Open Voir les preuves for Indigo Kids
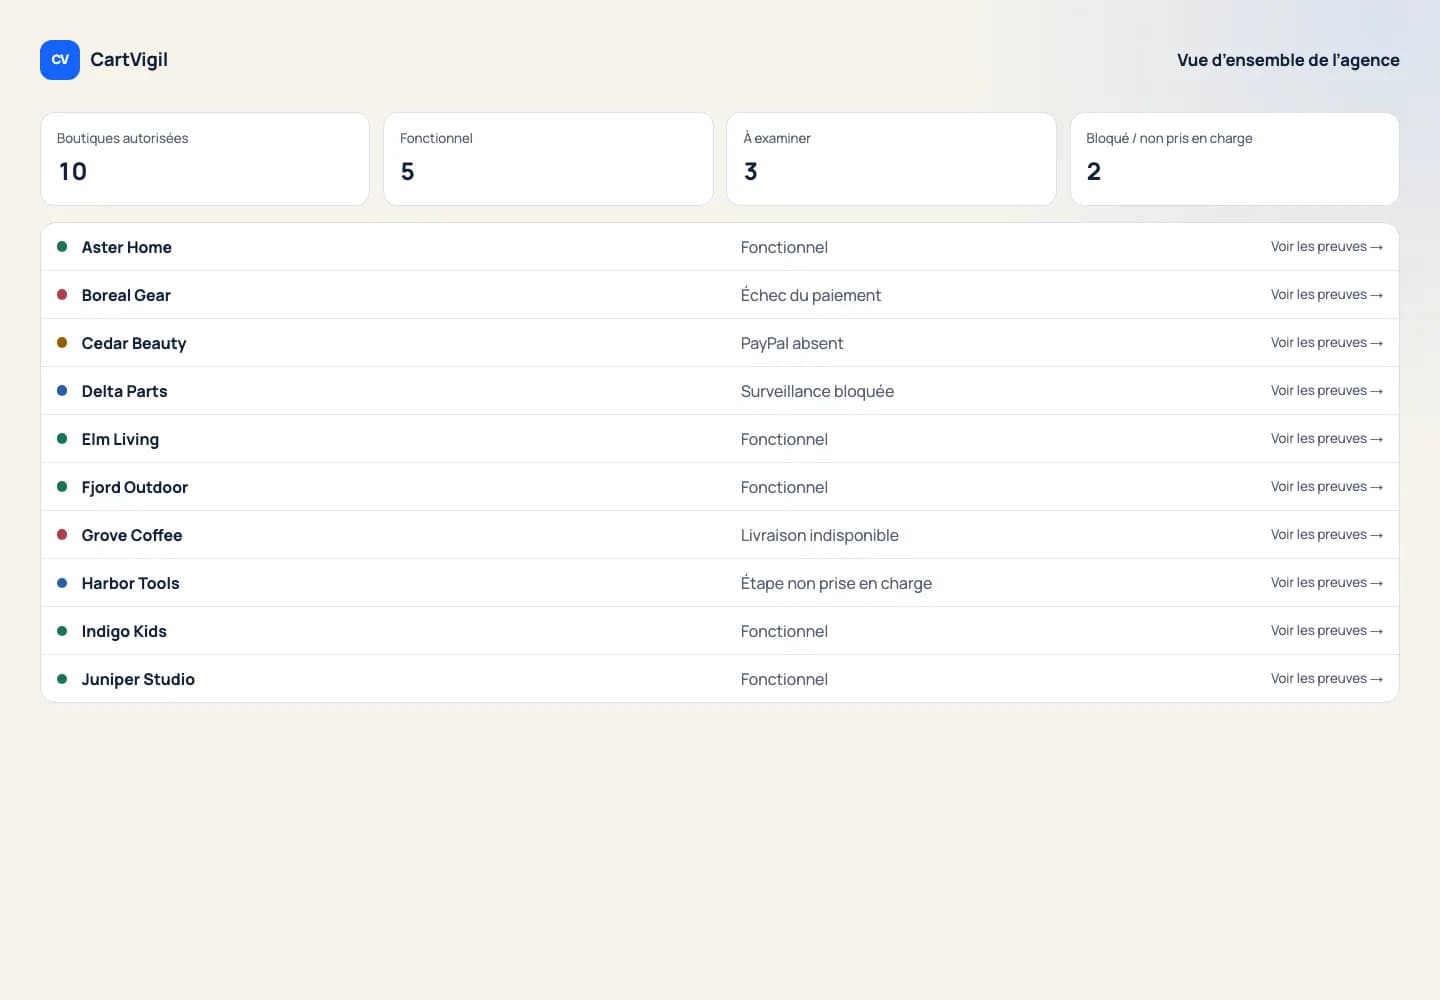The width and height of the screenshot is (1440, 1000). [1327, 631]
